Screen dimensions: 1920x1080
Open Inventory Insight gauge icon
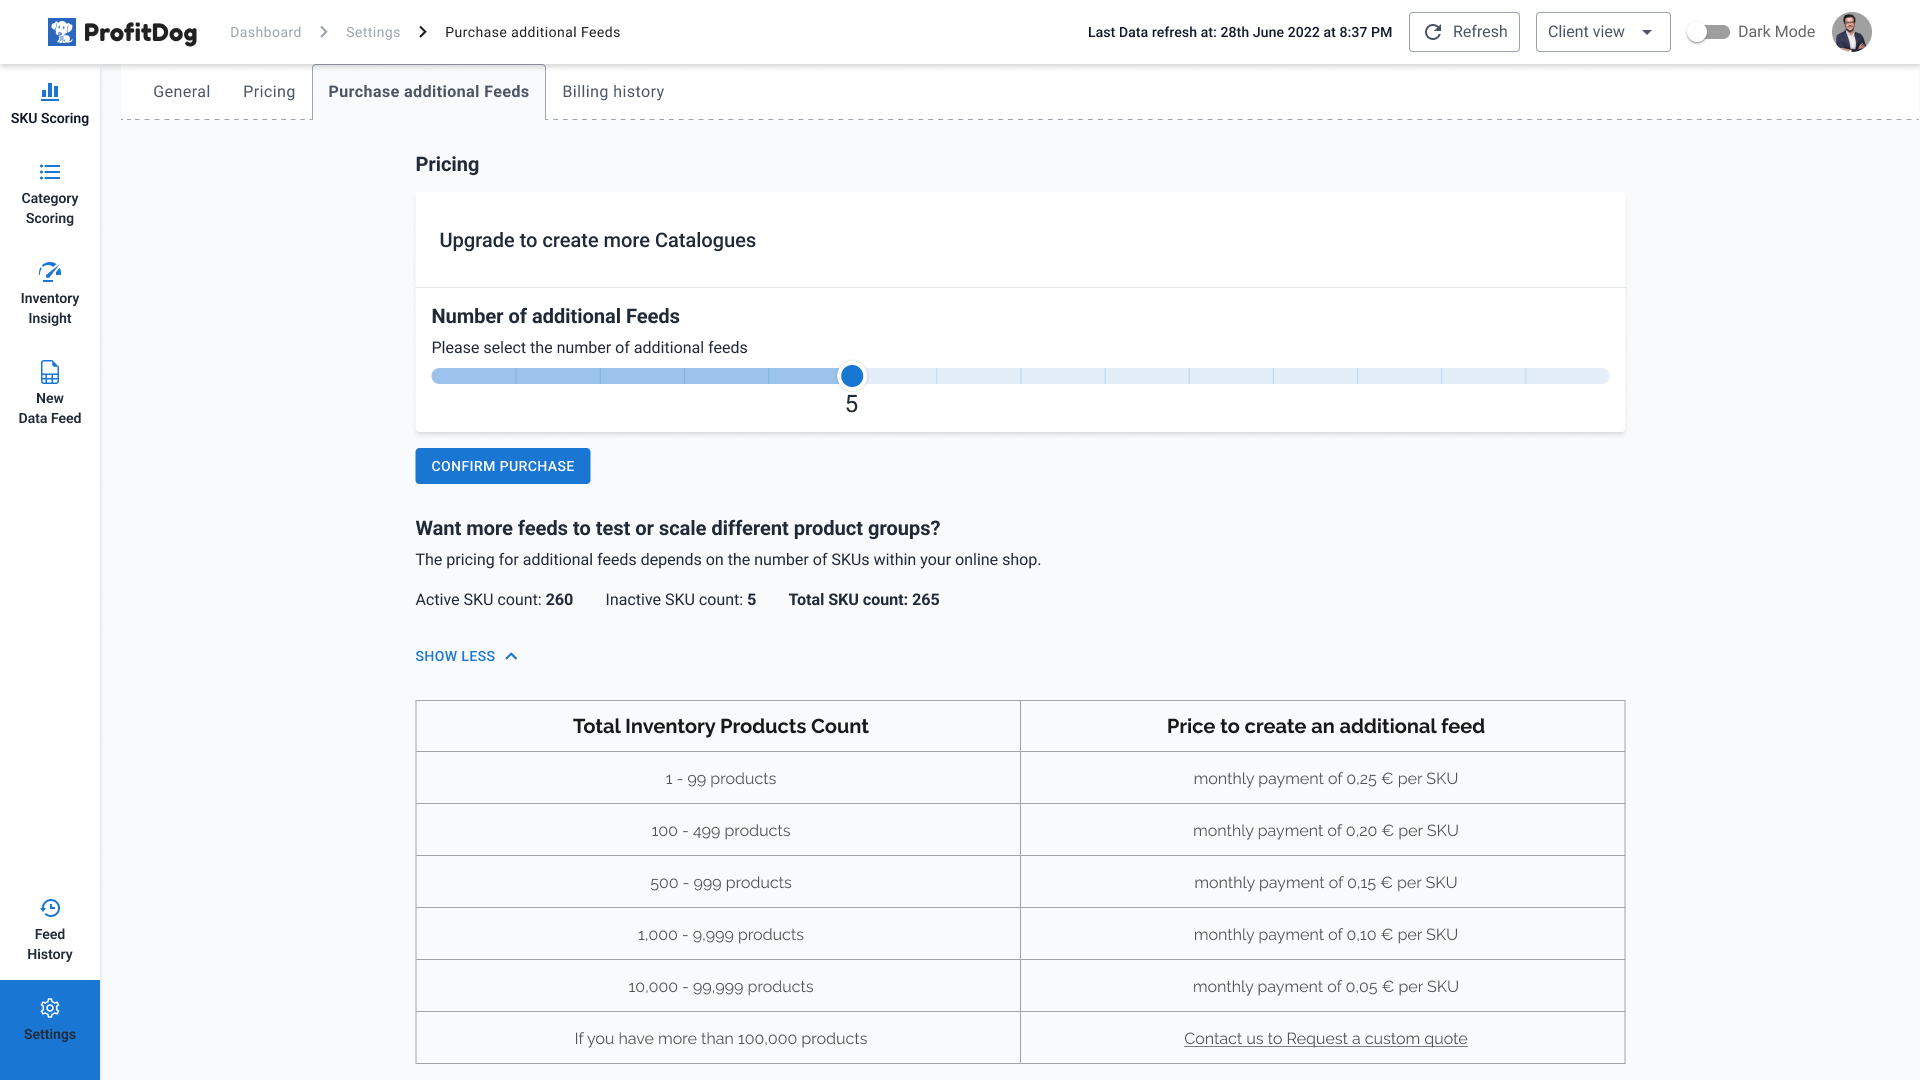point(50,272)
